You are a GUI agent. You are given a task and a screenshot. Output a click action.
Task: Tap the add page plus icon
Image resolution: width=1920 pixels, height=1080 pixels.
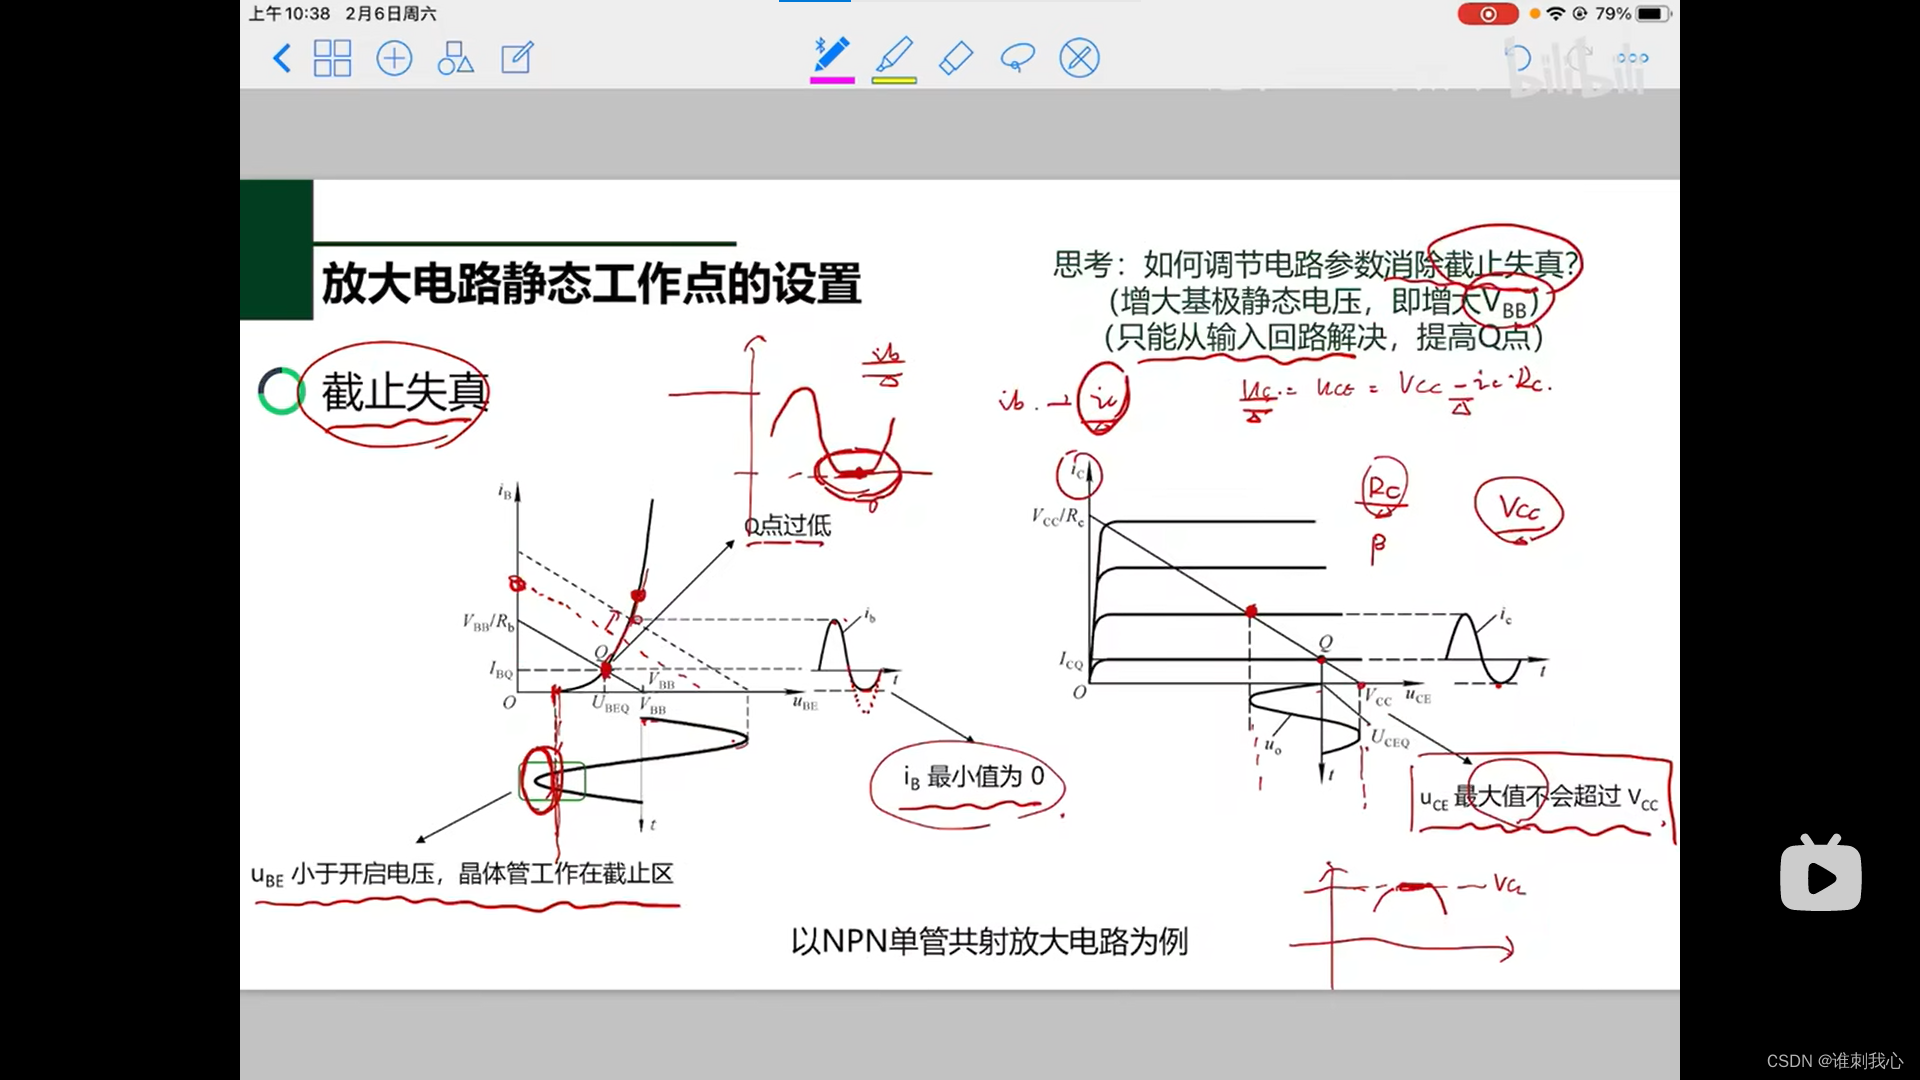(x=394, y=58)
